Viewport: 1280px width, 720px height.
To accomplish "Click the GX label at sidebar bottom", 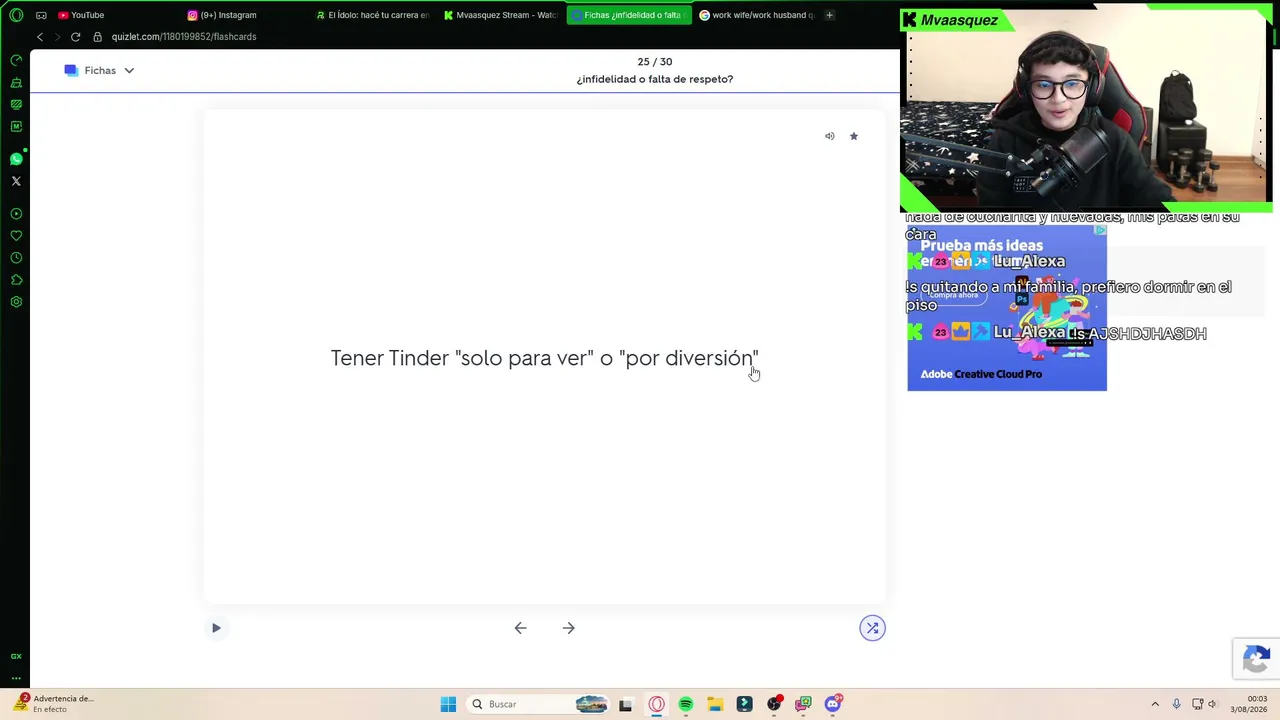I will tap(16, 656).
